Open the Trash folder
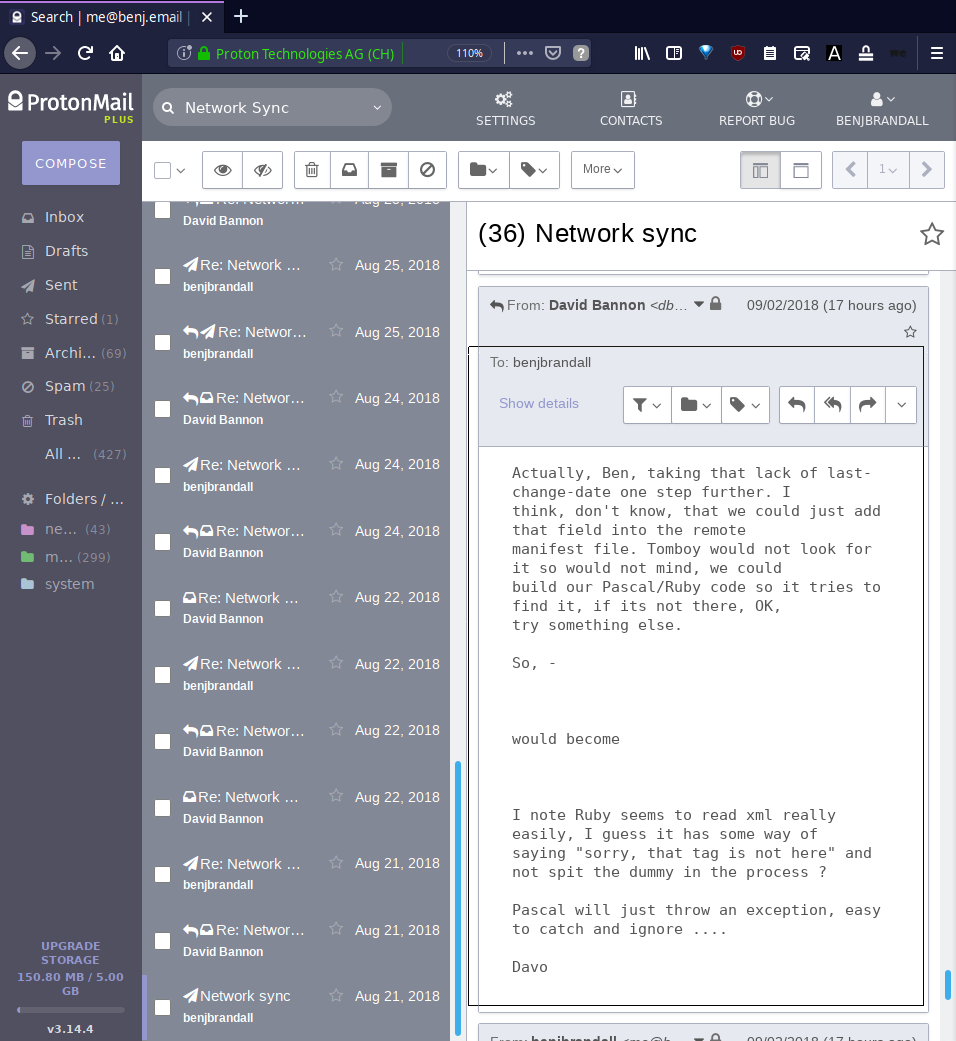 click(64, 420)
